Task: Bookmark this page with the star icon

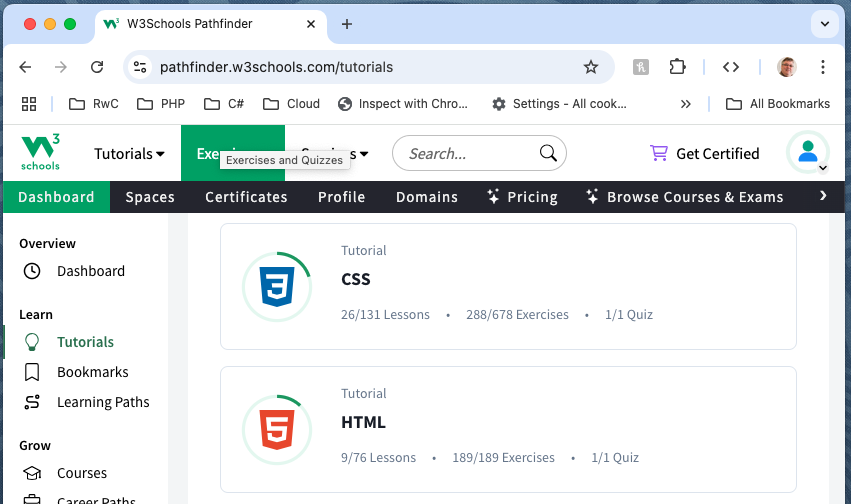Action: tap(590, 67)
